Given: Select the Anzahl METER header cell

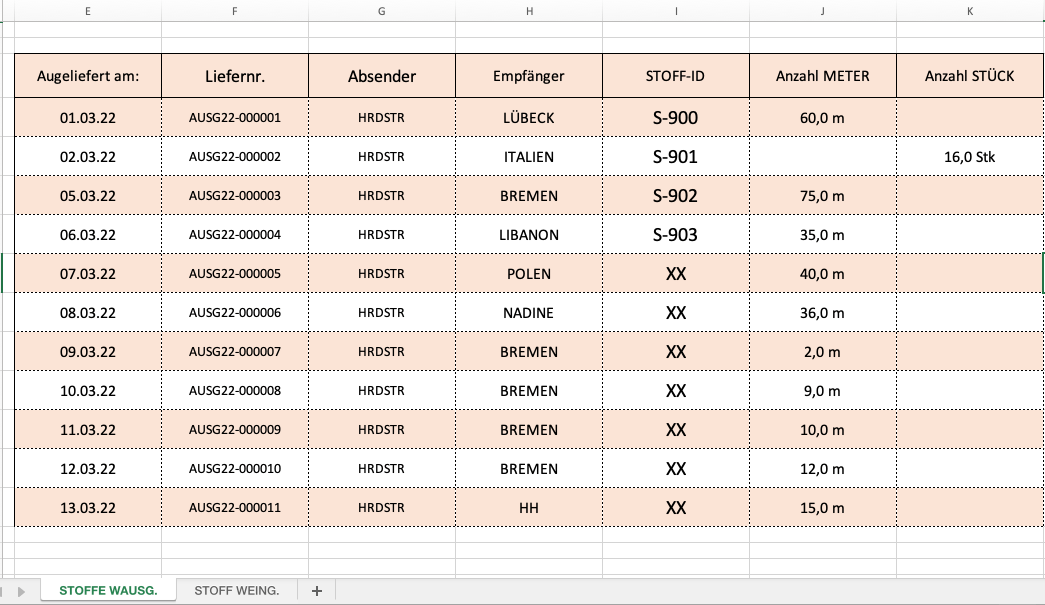Looking at the screenshot, I should (822, 76).
